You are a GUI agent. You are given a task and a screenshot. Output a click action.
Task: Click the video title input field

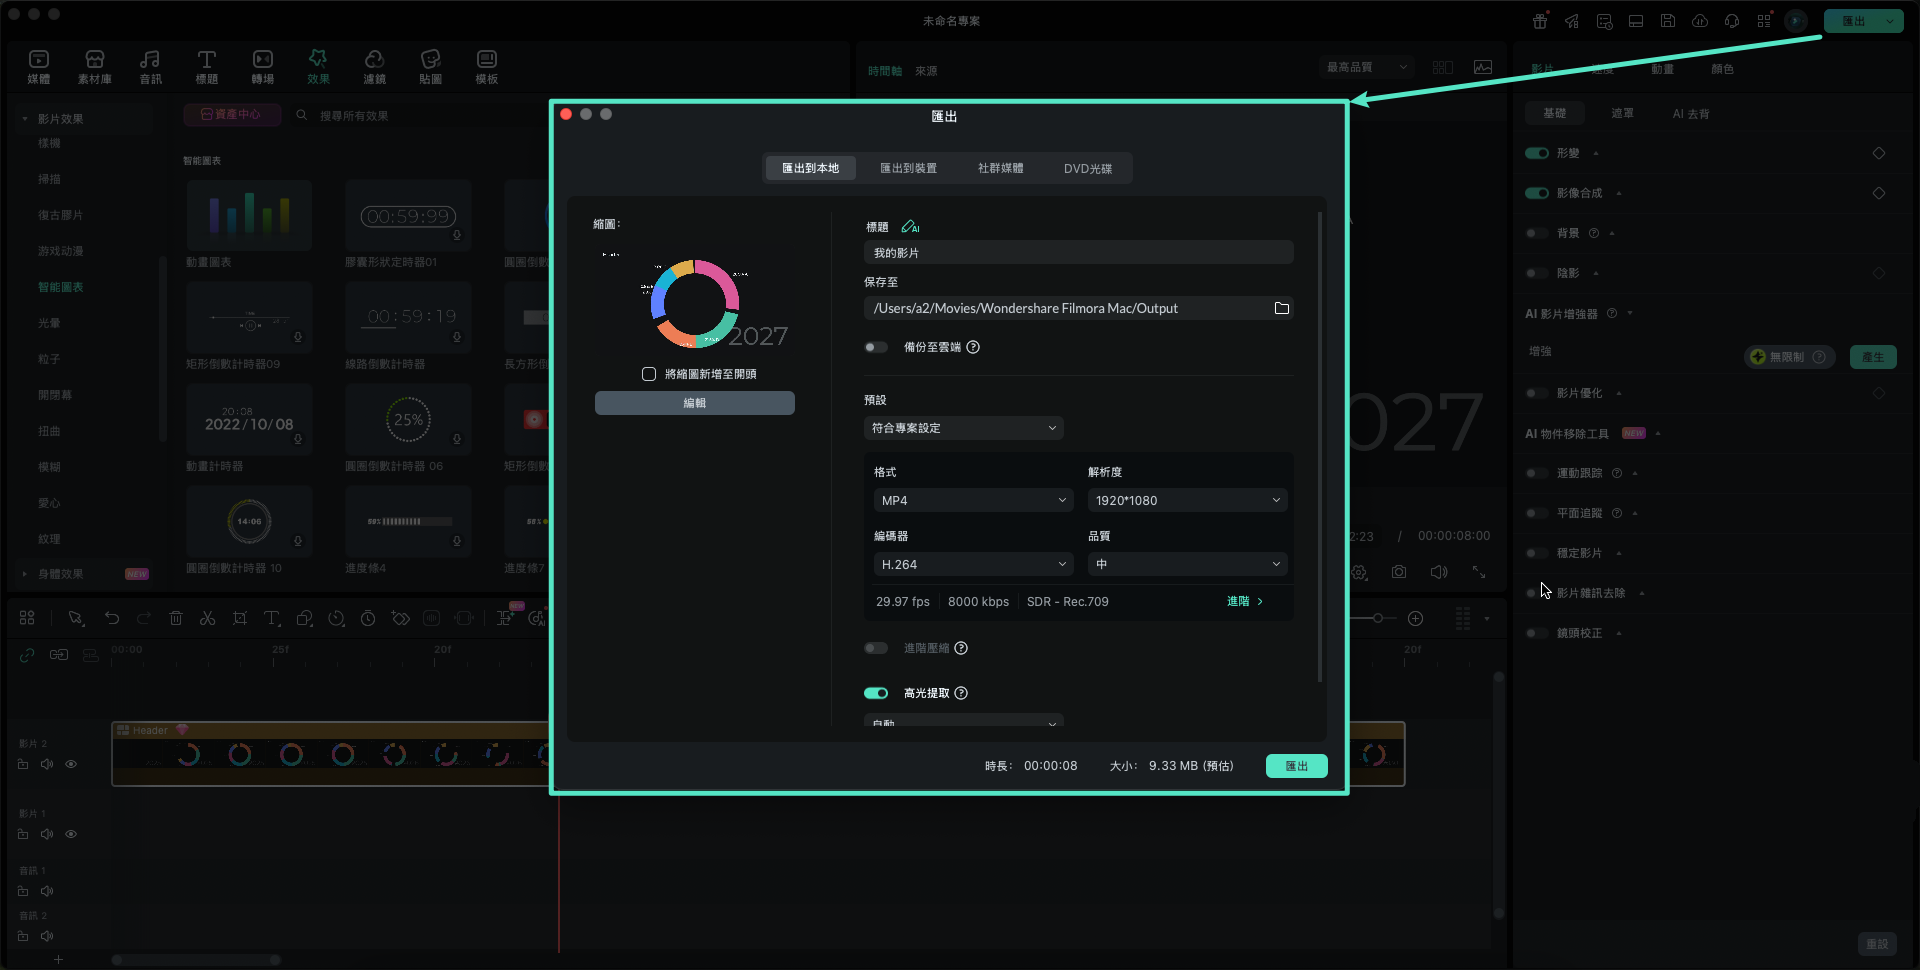(x=1078, y=253)
